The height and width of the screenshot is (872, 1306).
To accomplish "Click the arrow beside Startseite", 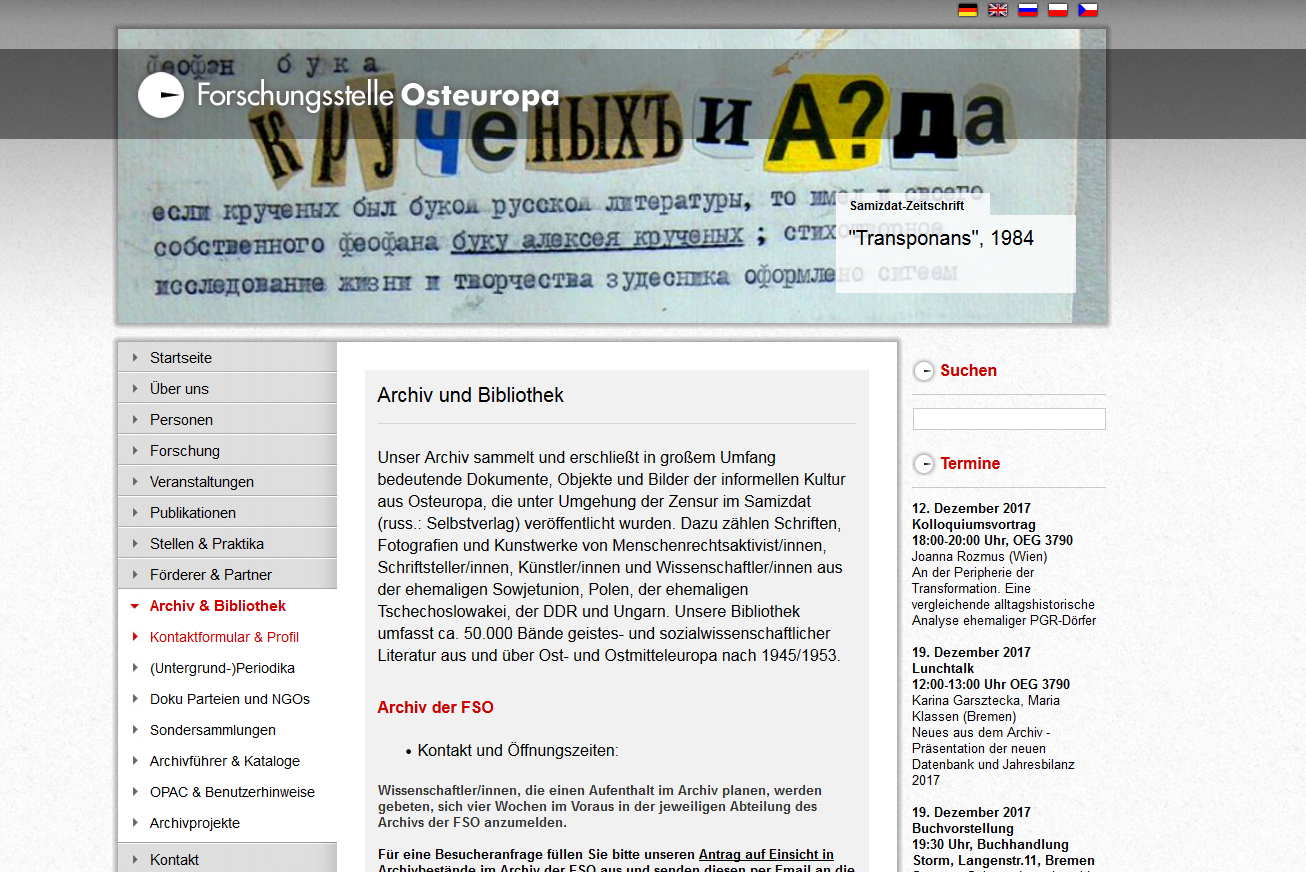I will point(135,357).
